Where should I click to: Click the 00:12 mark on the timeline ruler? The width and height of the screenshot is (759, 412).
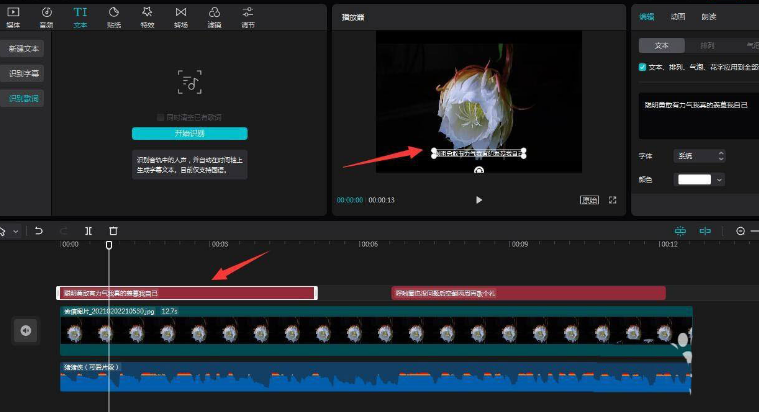pyautogui.click(x=668, y=244)
